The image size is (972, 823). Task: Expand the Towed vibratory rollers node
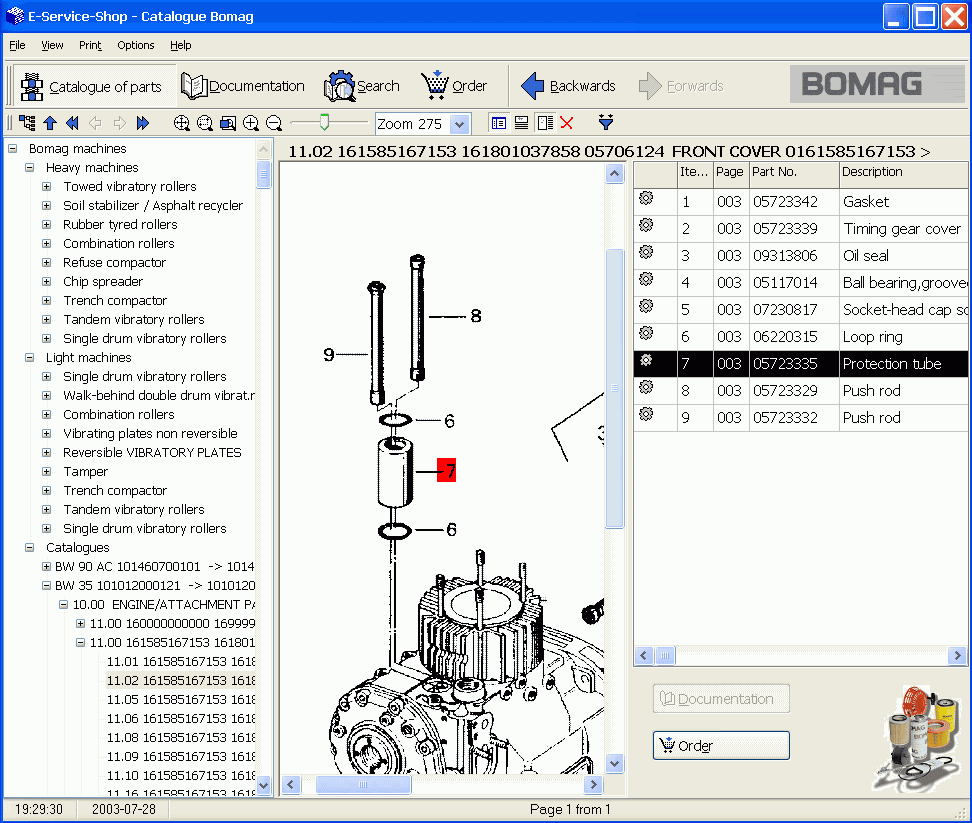click(46, 187)
